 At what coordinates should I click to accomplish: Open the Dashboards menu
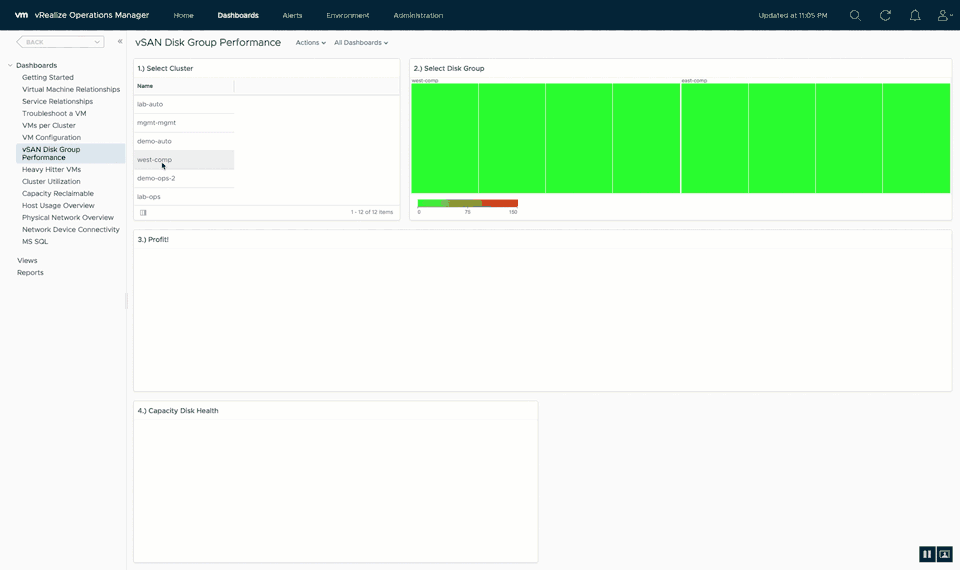238,15
